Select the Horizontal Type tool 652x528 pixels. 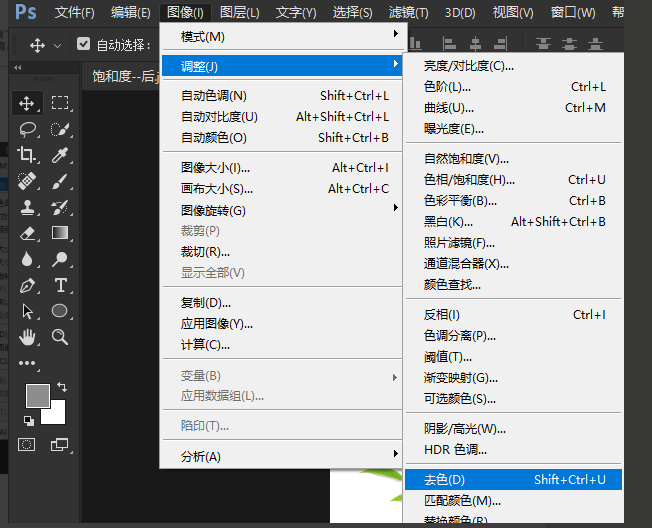pyautogui.click(x=61, y=285)
